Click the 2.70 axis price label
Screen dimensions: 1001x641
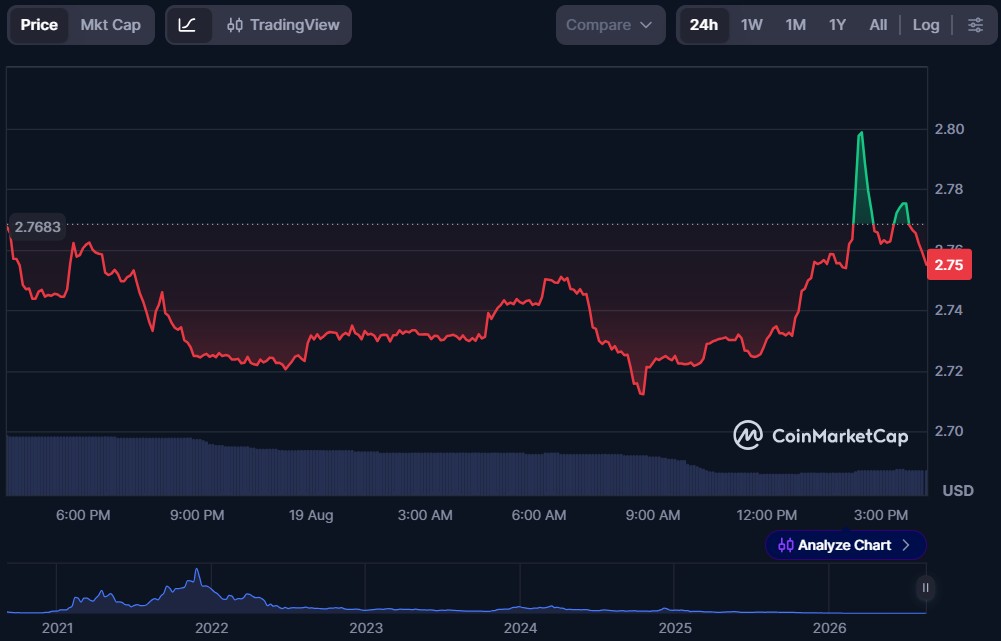click(x=949, y=431)
